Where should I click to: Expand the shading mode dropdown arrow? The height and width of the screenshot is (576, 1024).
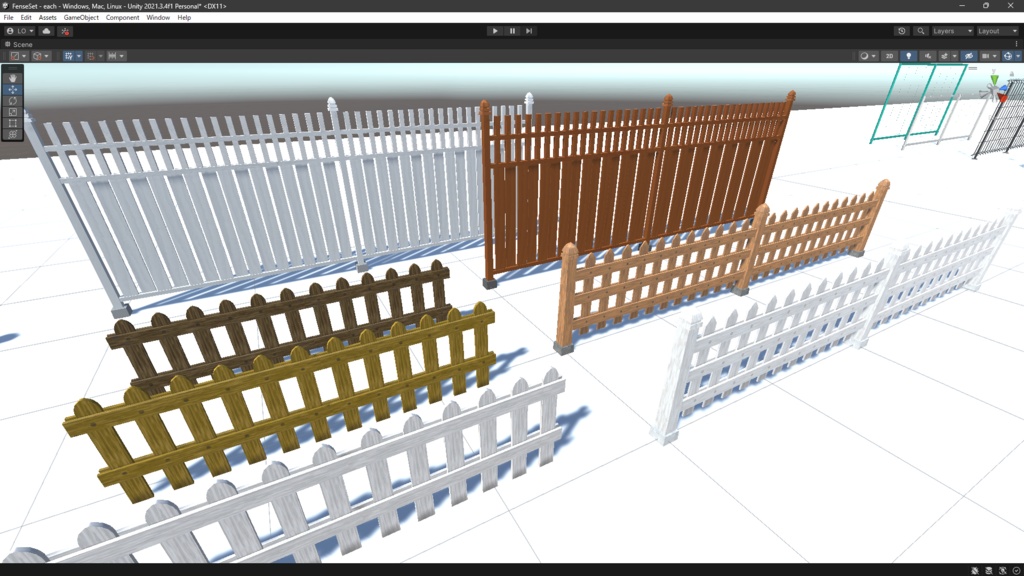click(874, 56)
